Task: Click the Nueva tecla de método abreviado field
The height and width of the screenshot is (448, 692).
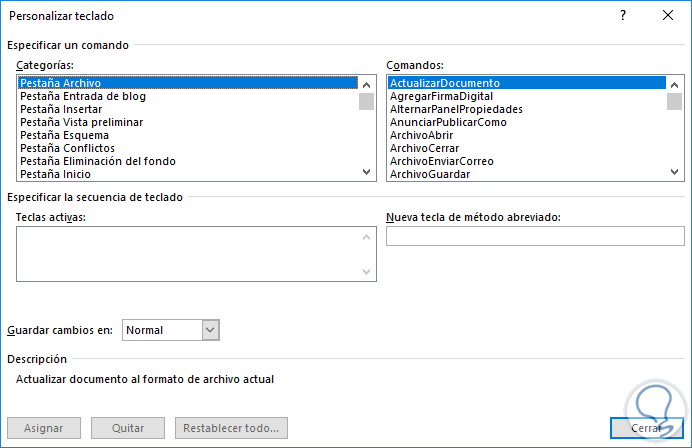Action: pos(535,236)
